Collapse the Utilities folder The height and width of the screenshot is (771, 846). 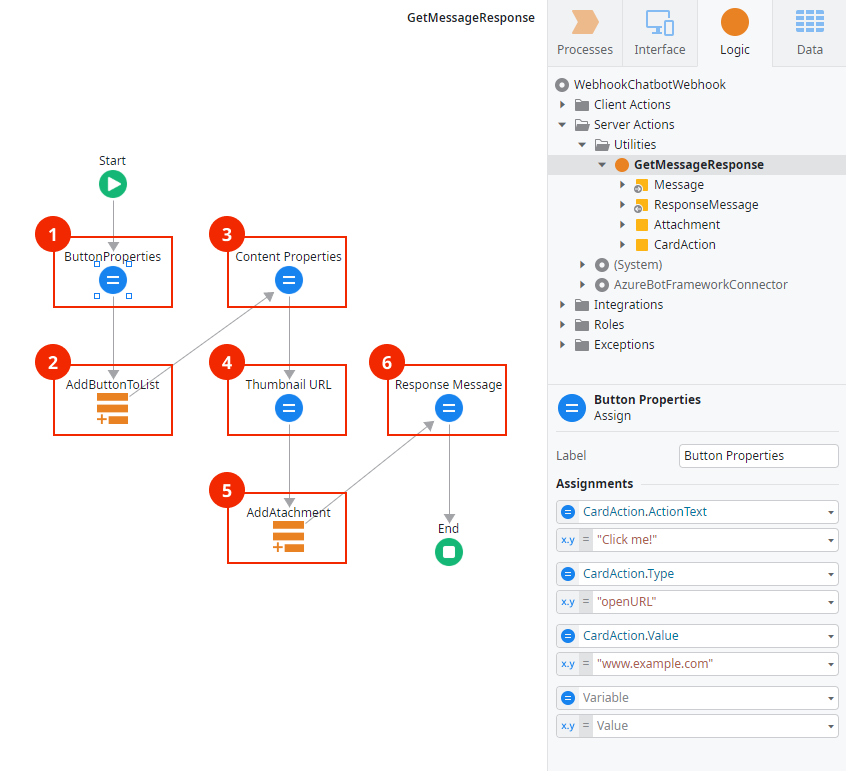pyautogui.click(x=582, y=144)
